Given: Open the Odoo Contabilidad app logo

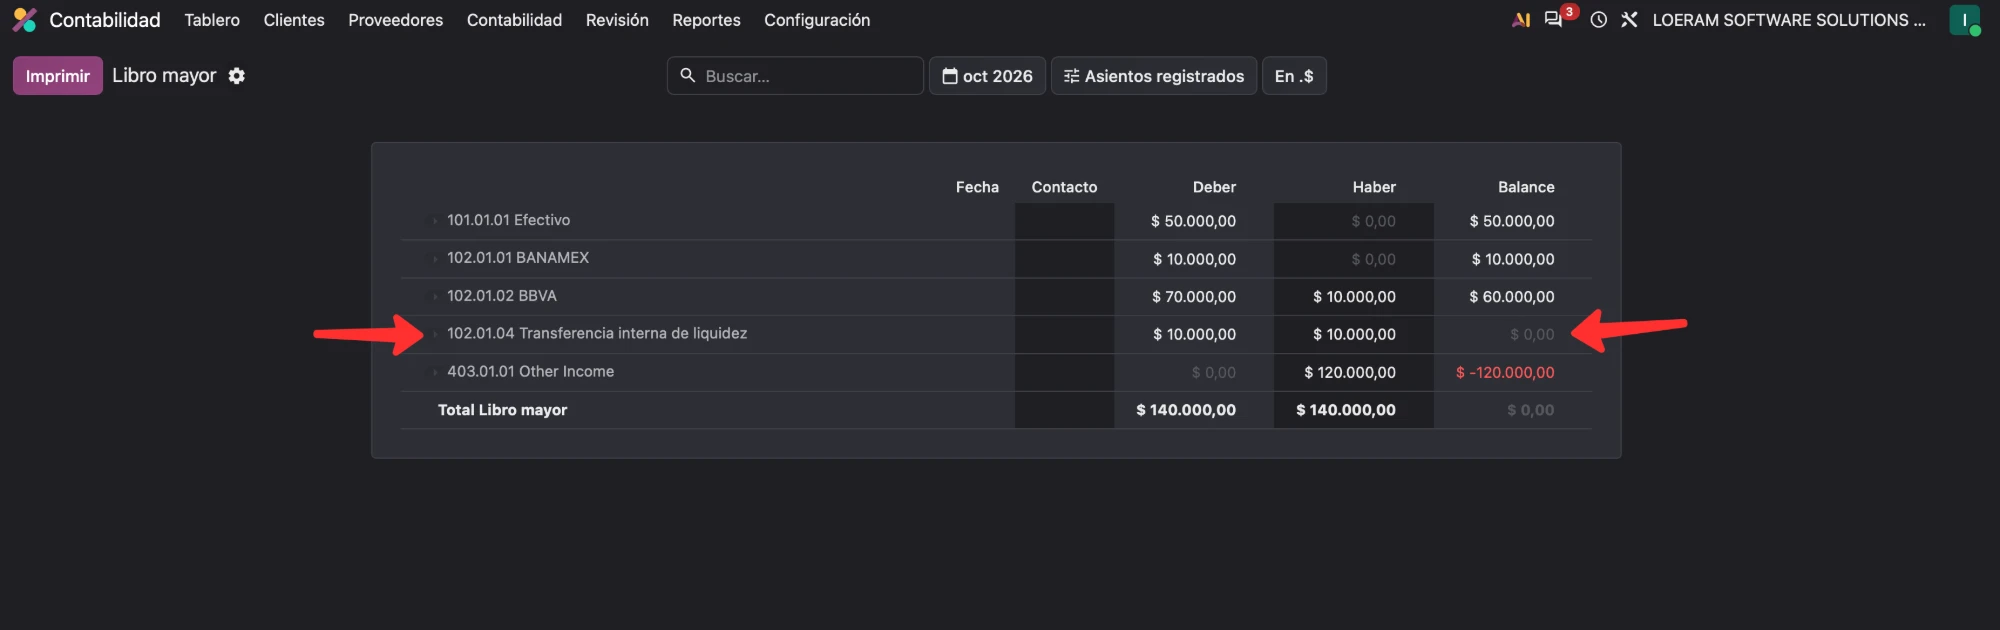Looking at the screenshot, I should (25, 20).
